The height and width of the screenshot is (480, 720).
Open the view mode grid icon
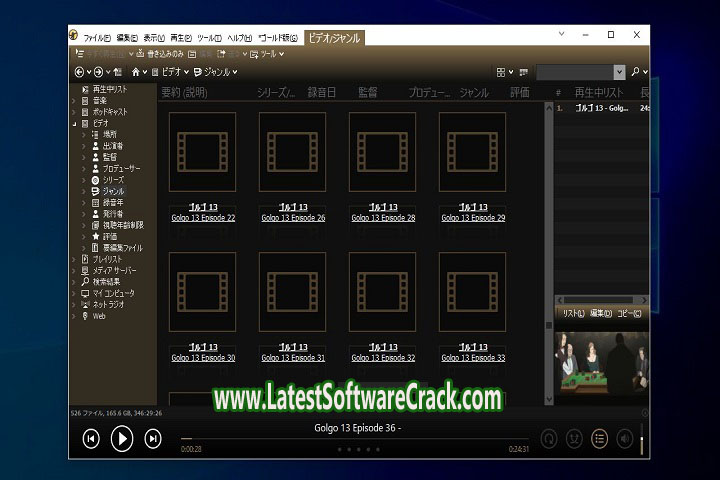point(501,72)
